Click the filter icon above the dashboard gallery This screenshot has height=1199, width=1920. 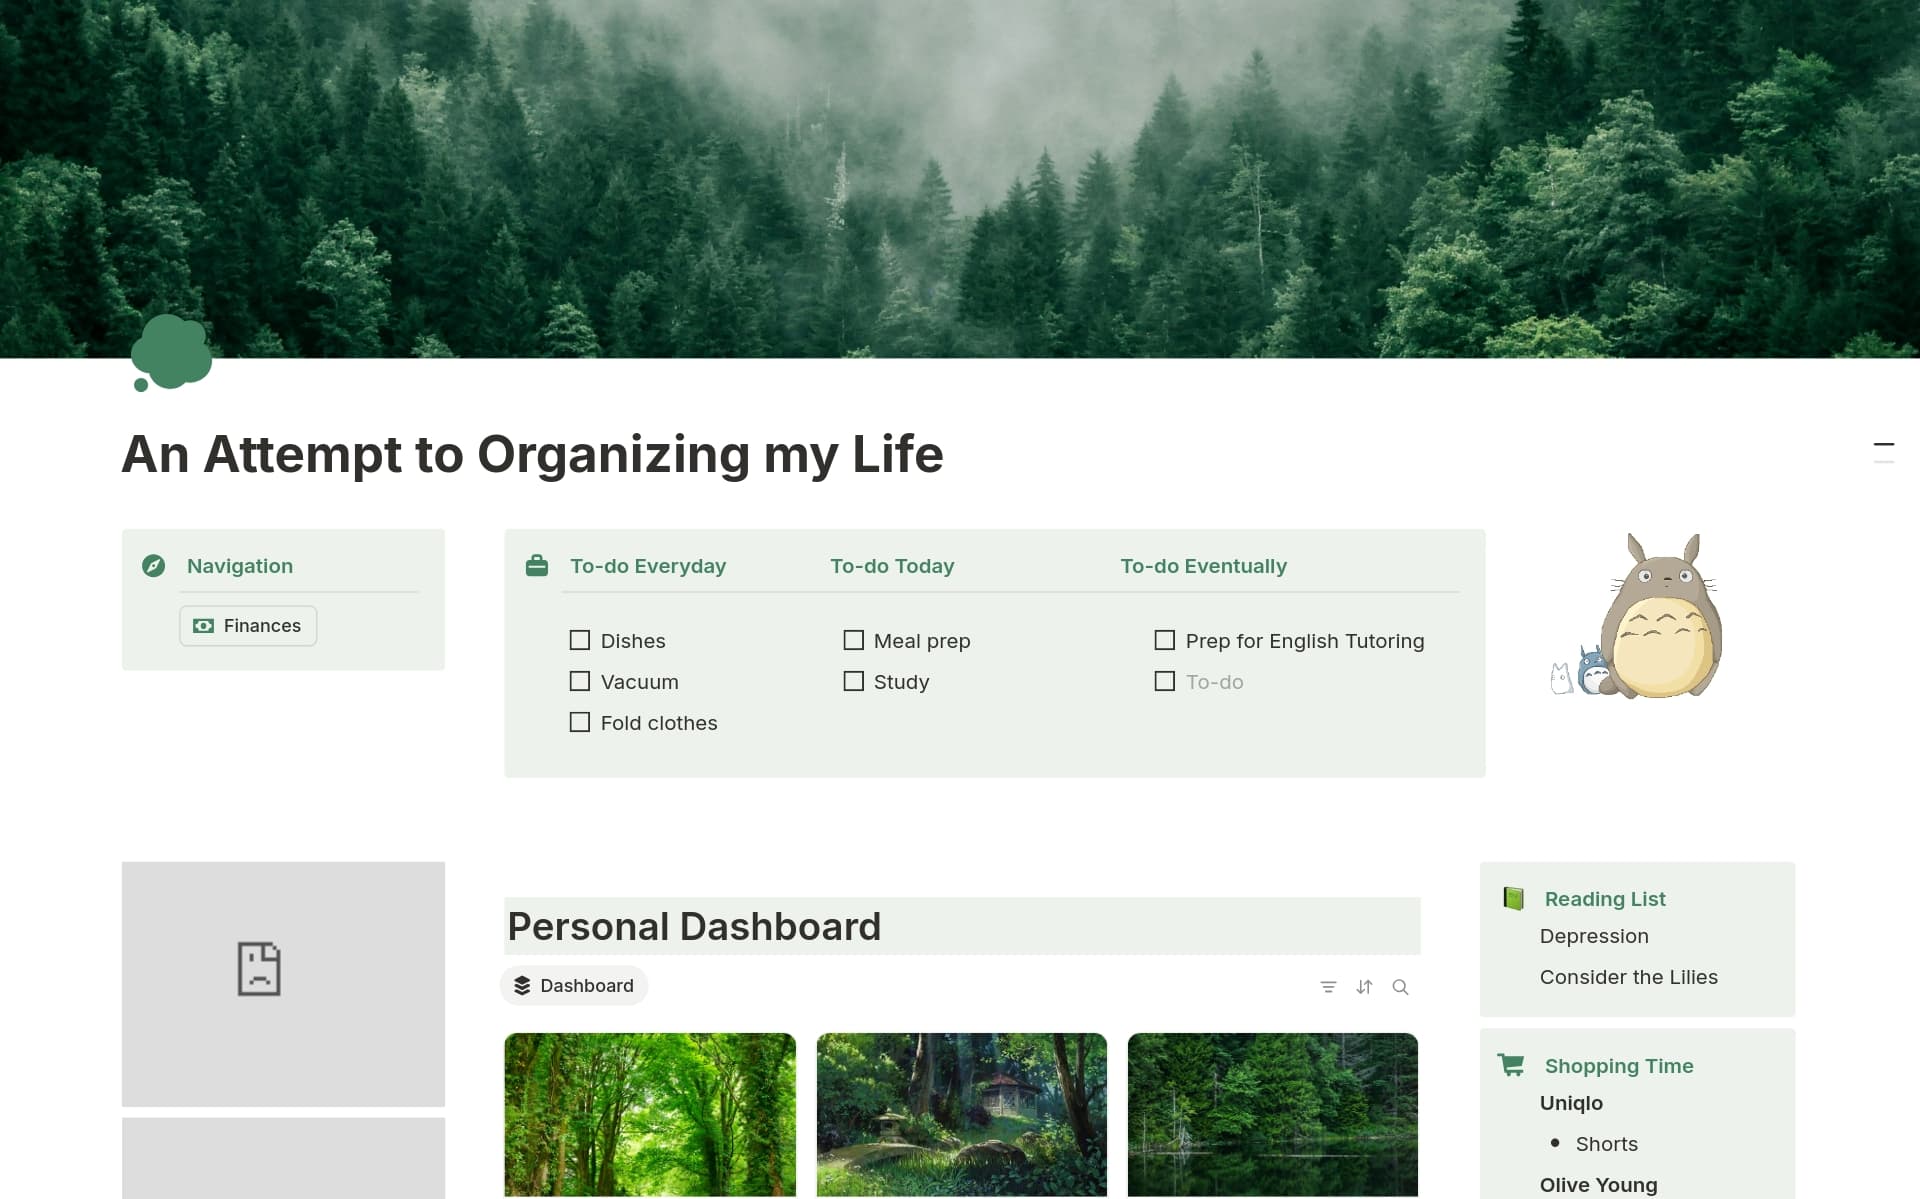pos(1327,986)
